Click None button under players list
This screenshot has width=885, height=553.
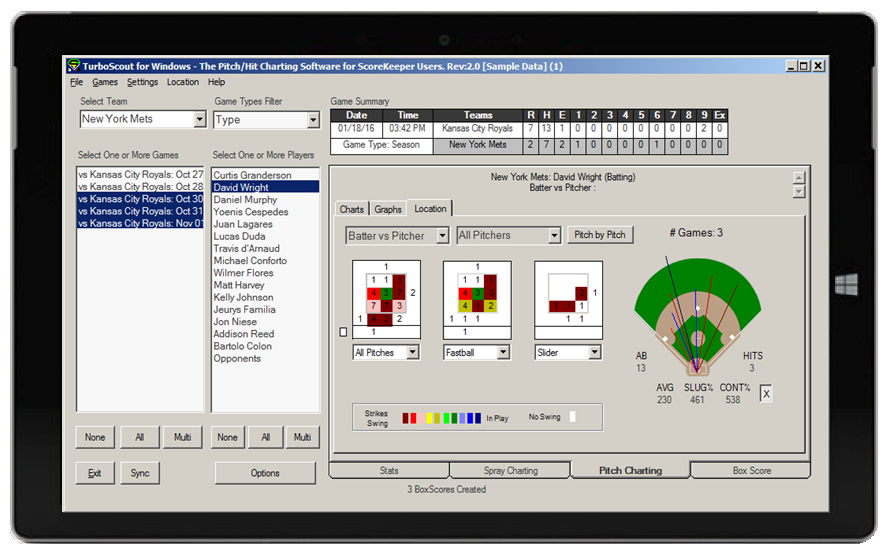(x=227, y=437)
